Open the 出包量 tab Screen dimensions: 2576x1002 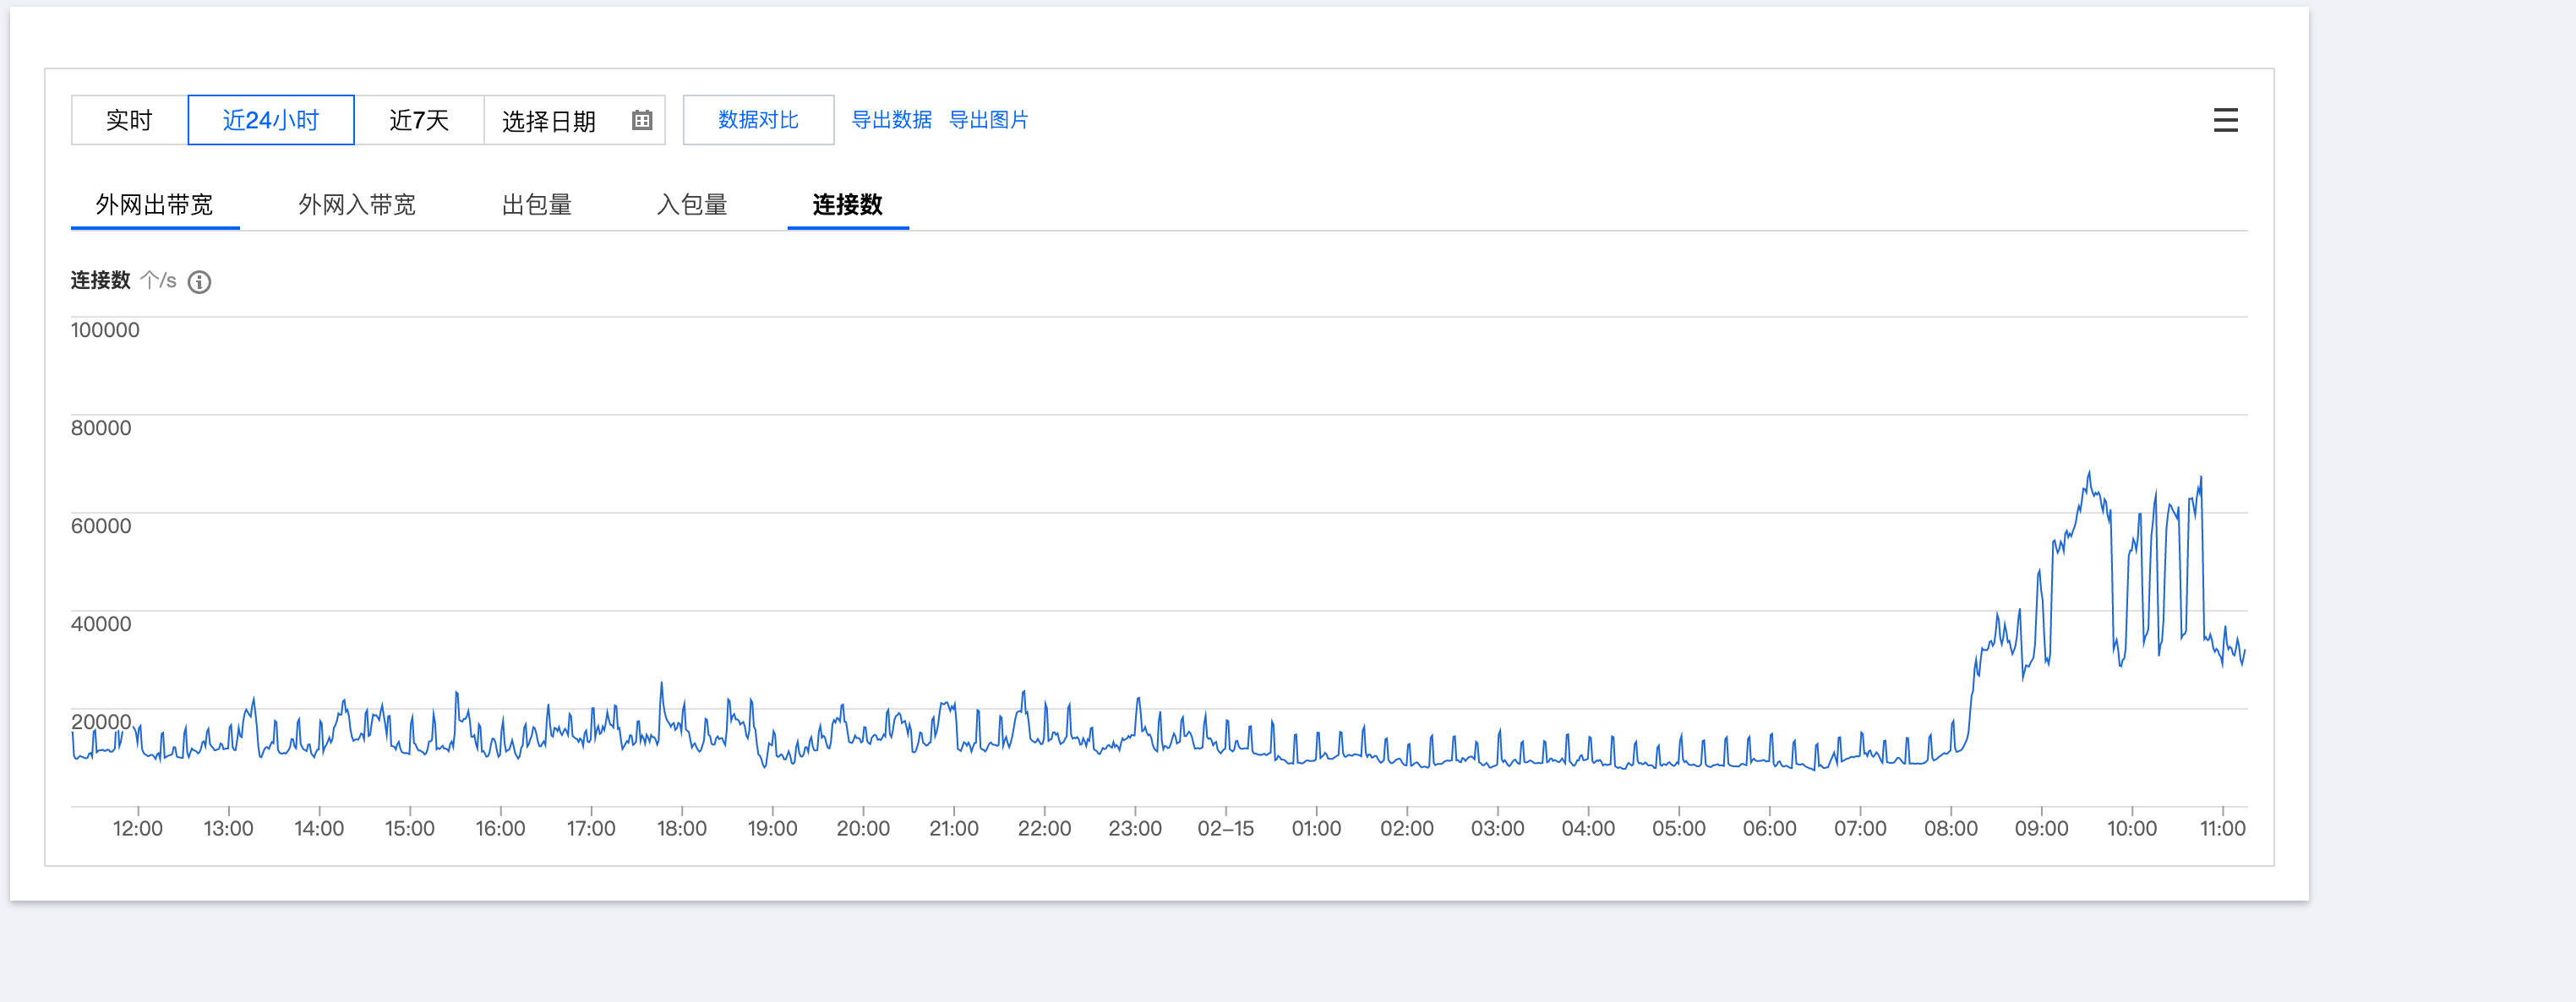click(537, 205)
